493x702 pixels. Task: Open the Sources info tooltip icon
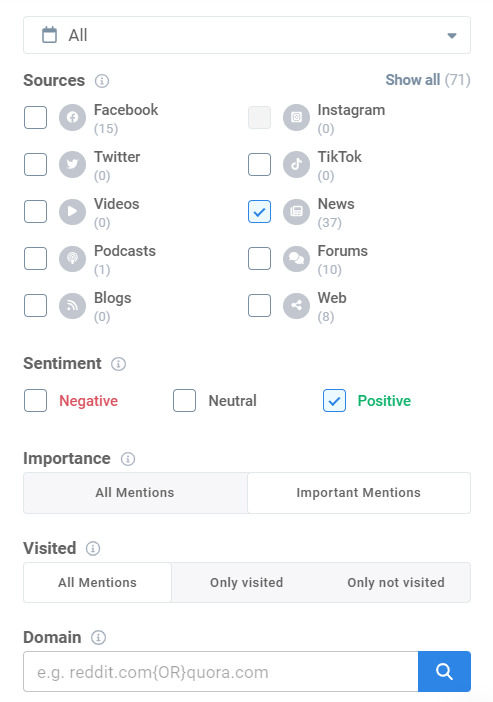coord(102,81)
